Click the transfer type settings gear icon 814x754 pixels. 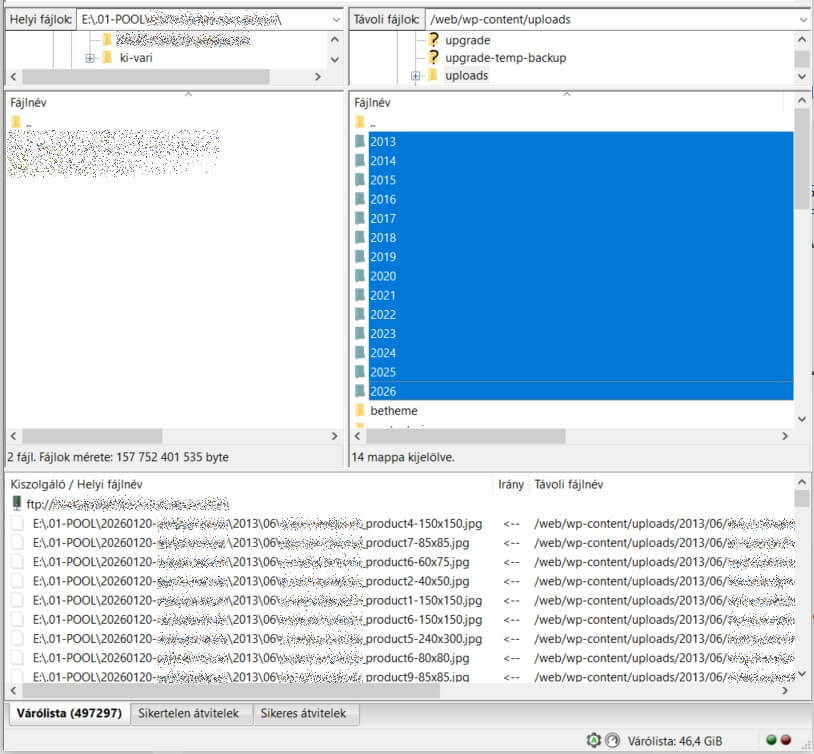593,741
